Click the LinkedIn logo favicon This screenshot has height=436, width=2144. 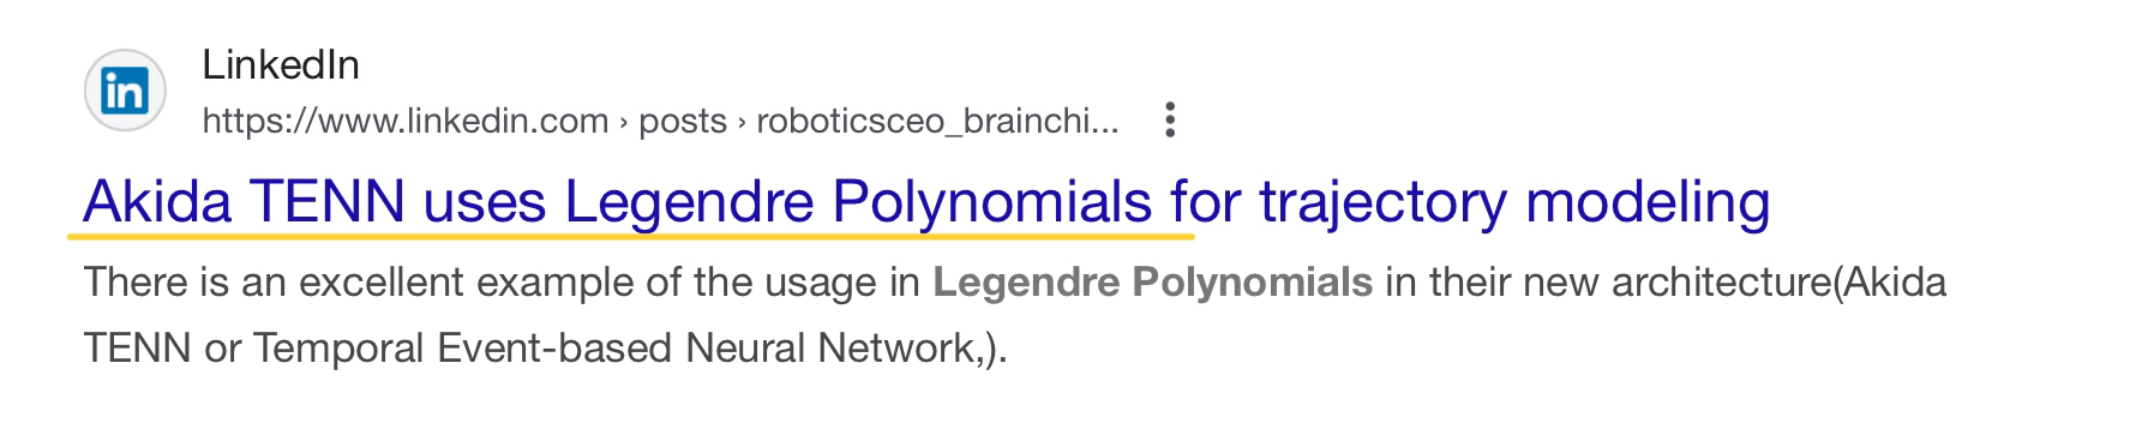pos(125,91)
